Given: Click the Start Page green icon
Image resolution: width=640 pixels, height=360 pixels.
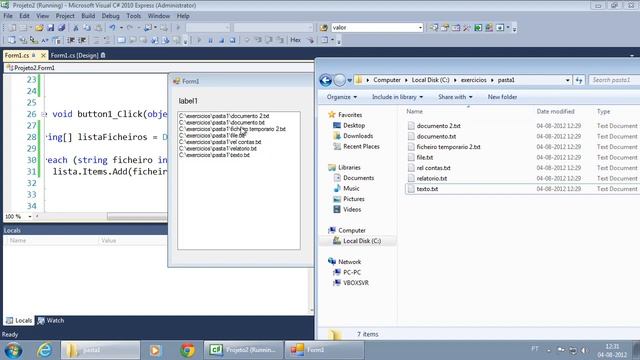Looking at the screenshot, I should tap(478, 28).
